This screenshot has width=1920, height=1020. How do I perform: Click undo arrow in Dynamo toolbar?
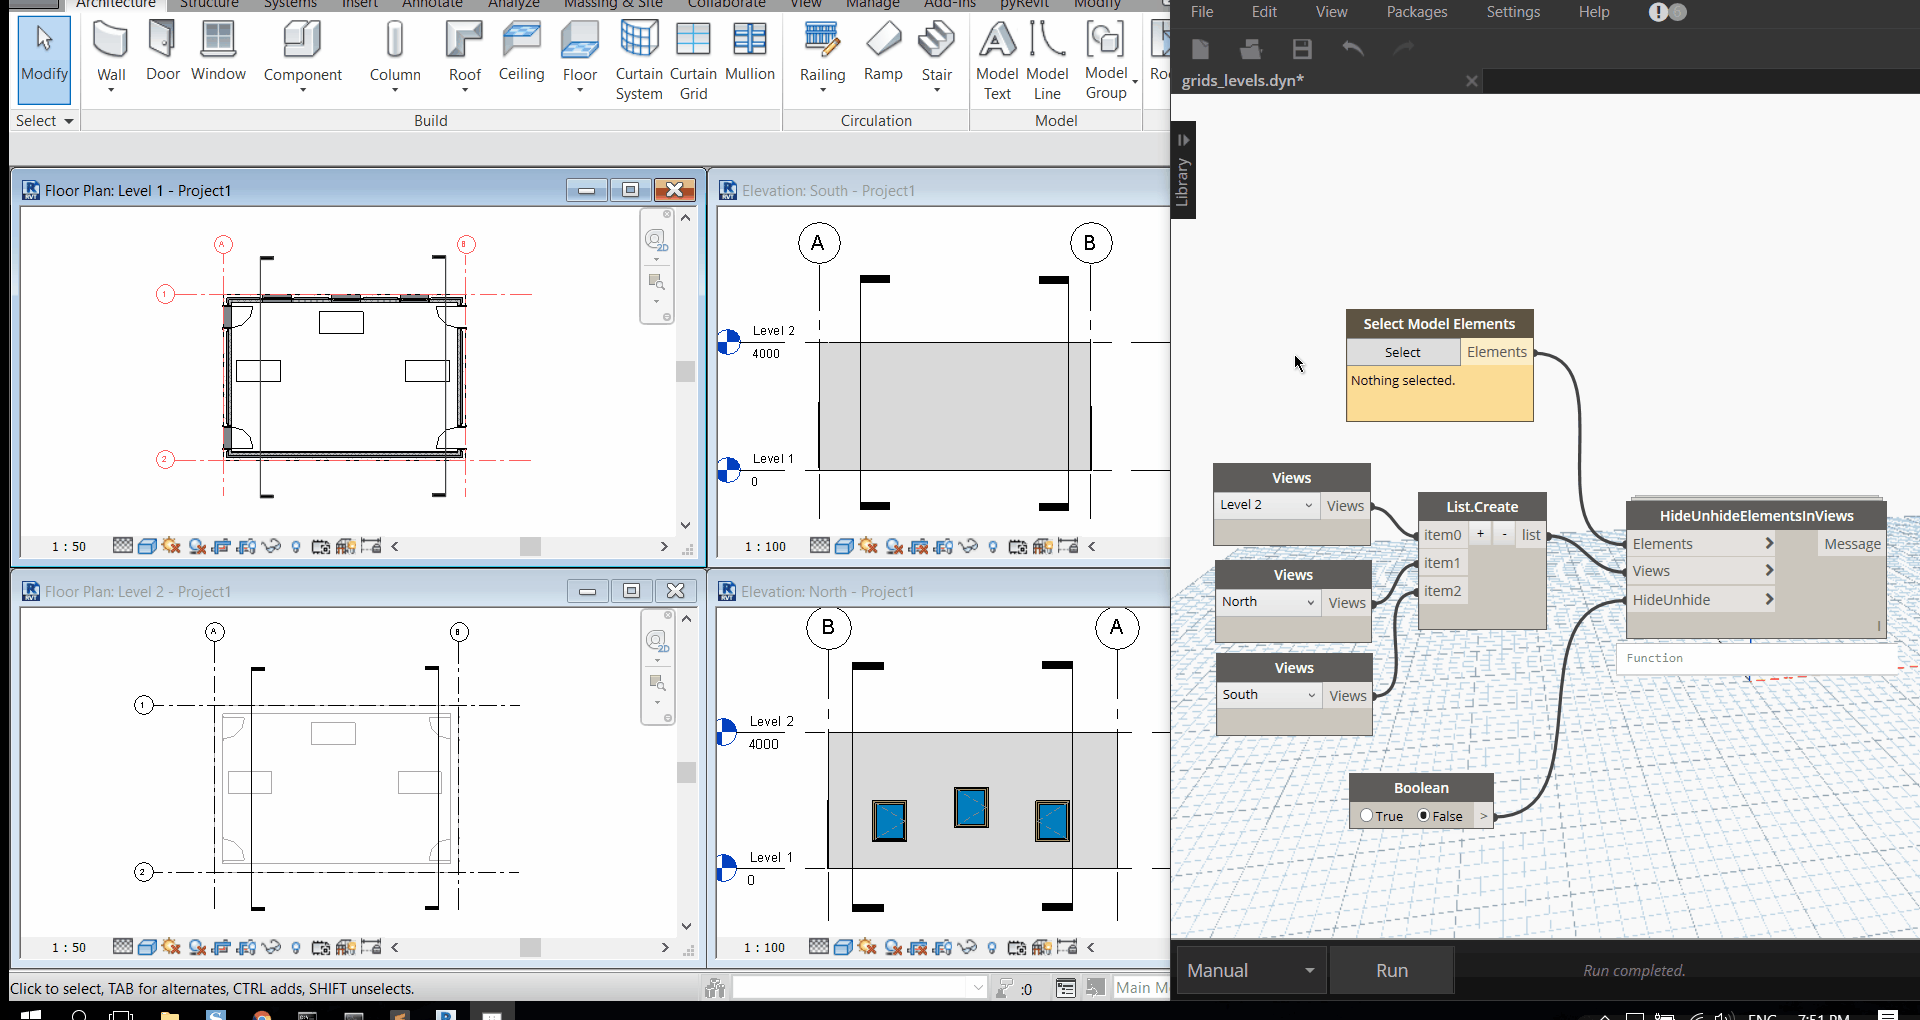[1353, 49]
